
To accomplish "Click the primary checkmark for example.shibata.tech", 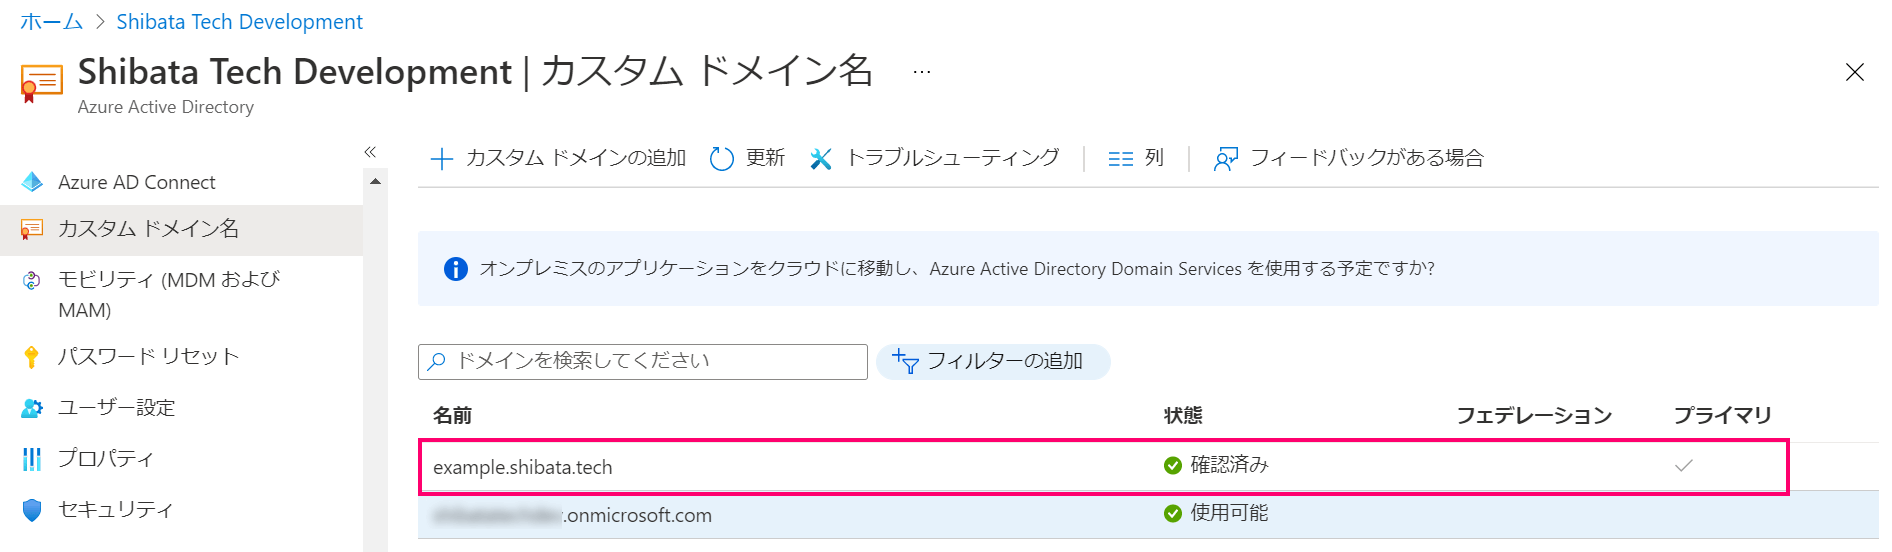I will (1684, 466).
